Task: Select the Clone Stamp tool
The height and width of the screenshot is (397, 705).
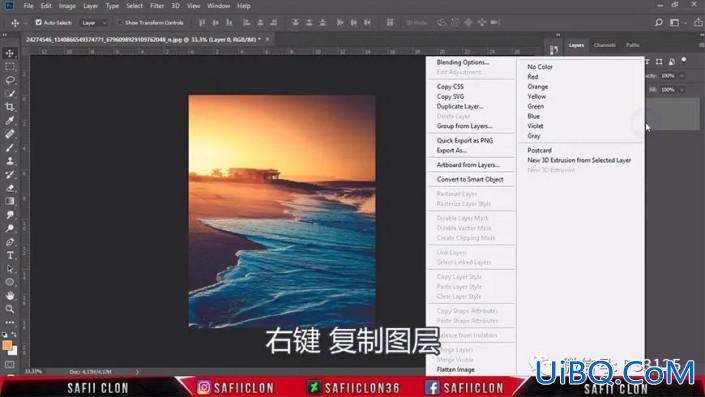Action: pos(9,161)
